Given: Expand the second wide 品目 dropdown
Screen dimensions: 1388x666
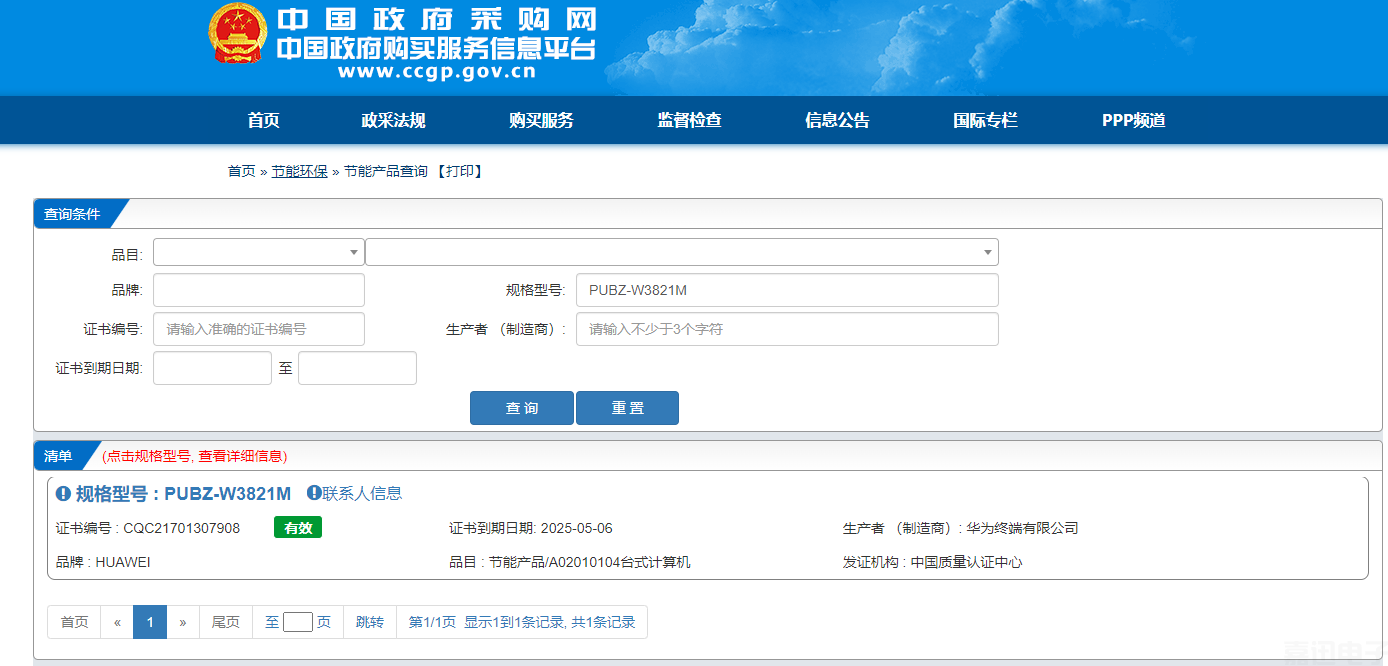Looking at the screenshot, I should coord(681,252).
